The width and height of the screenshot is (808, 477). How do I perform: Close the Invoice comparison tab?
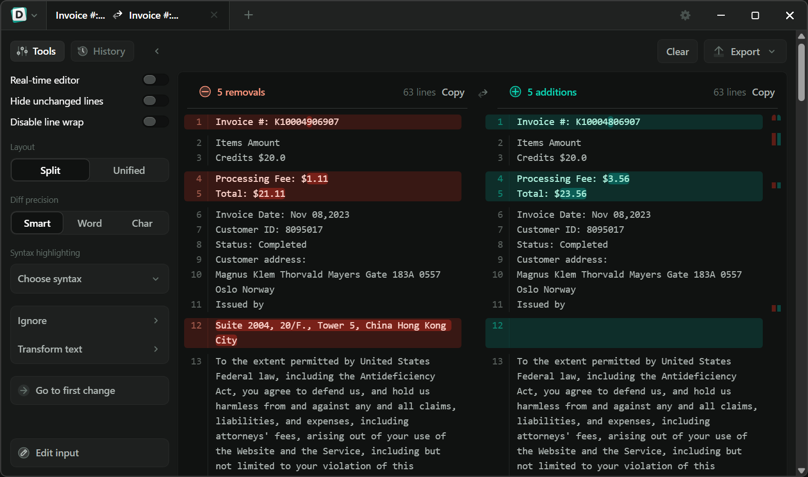click(x=214, y=15)
